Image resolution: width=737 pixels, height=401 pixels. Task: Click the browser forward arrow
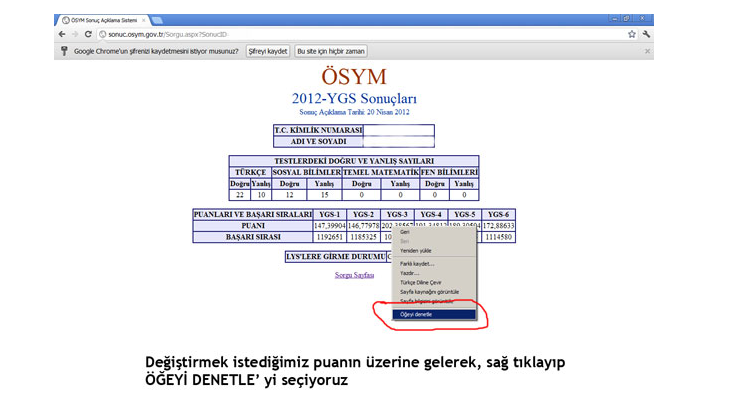pyautogui.click(x=75, y=34)
